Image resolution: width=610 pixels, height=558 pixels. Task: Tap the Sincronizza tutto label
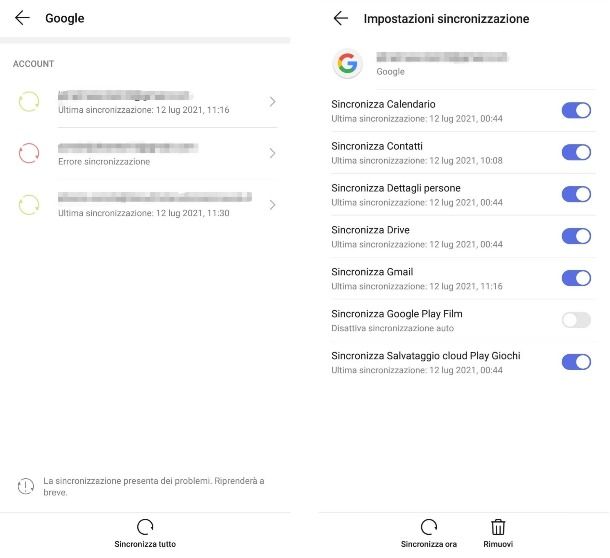tap(145, 544)
